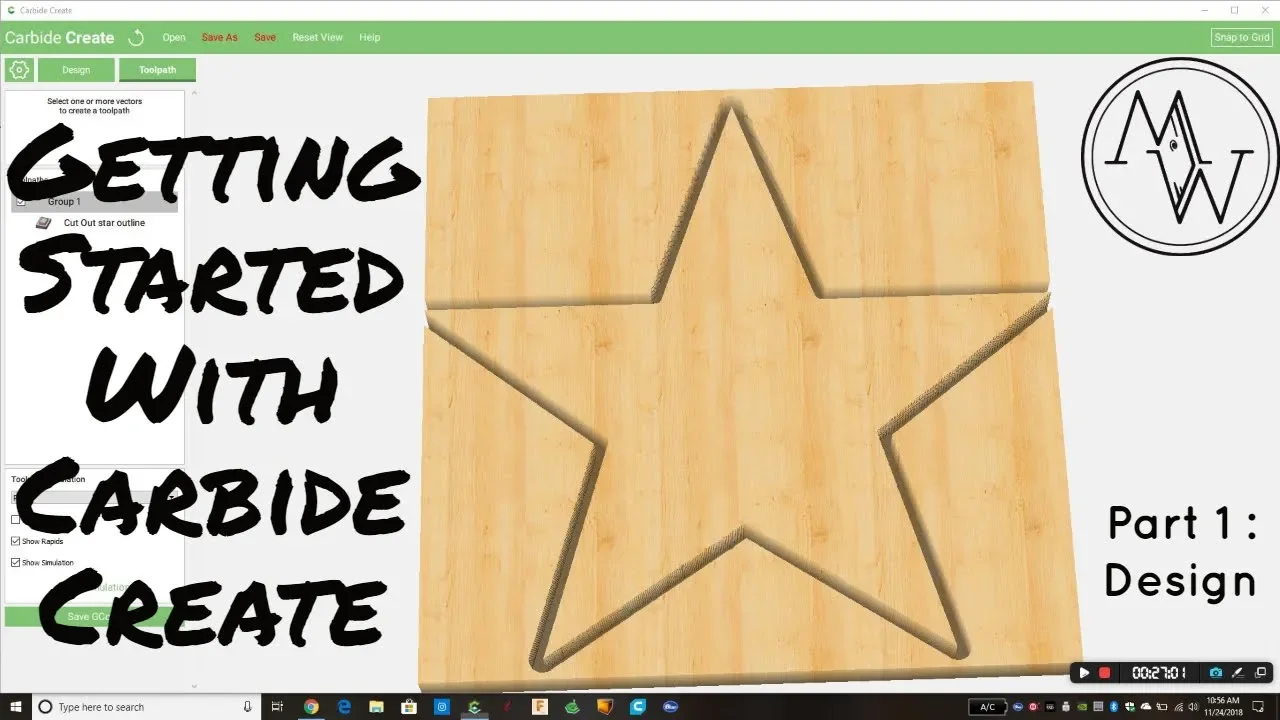Click Reset View in the top menu
The height and width of the screenshot is (720, 1280).
click(317, 37)
